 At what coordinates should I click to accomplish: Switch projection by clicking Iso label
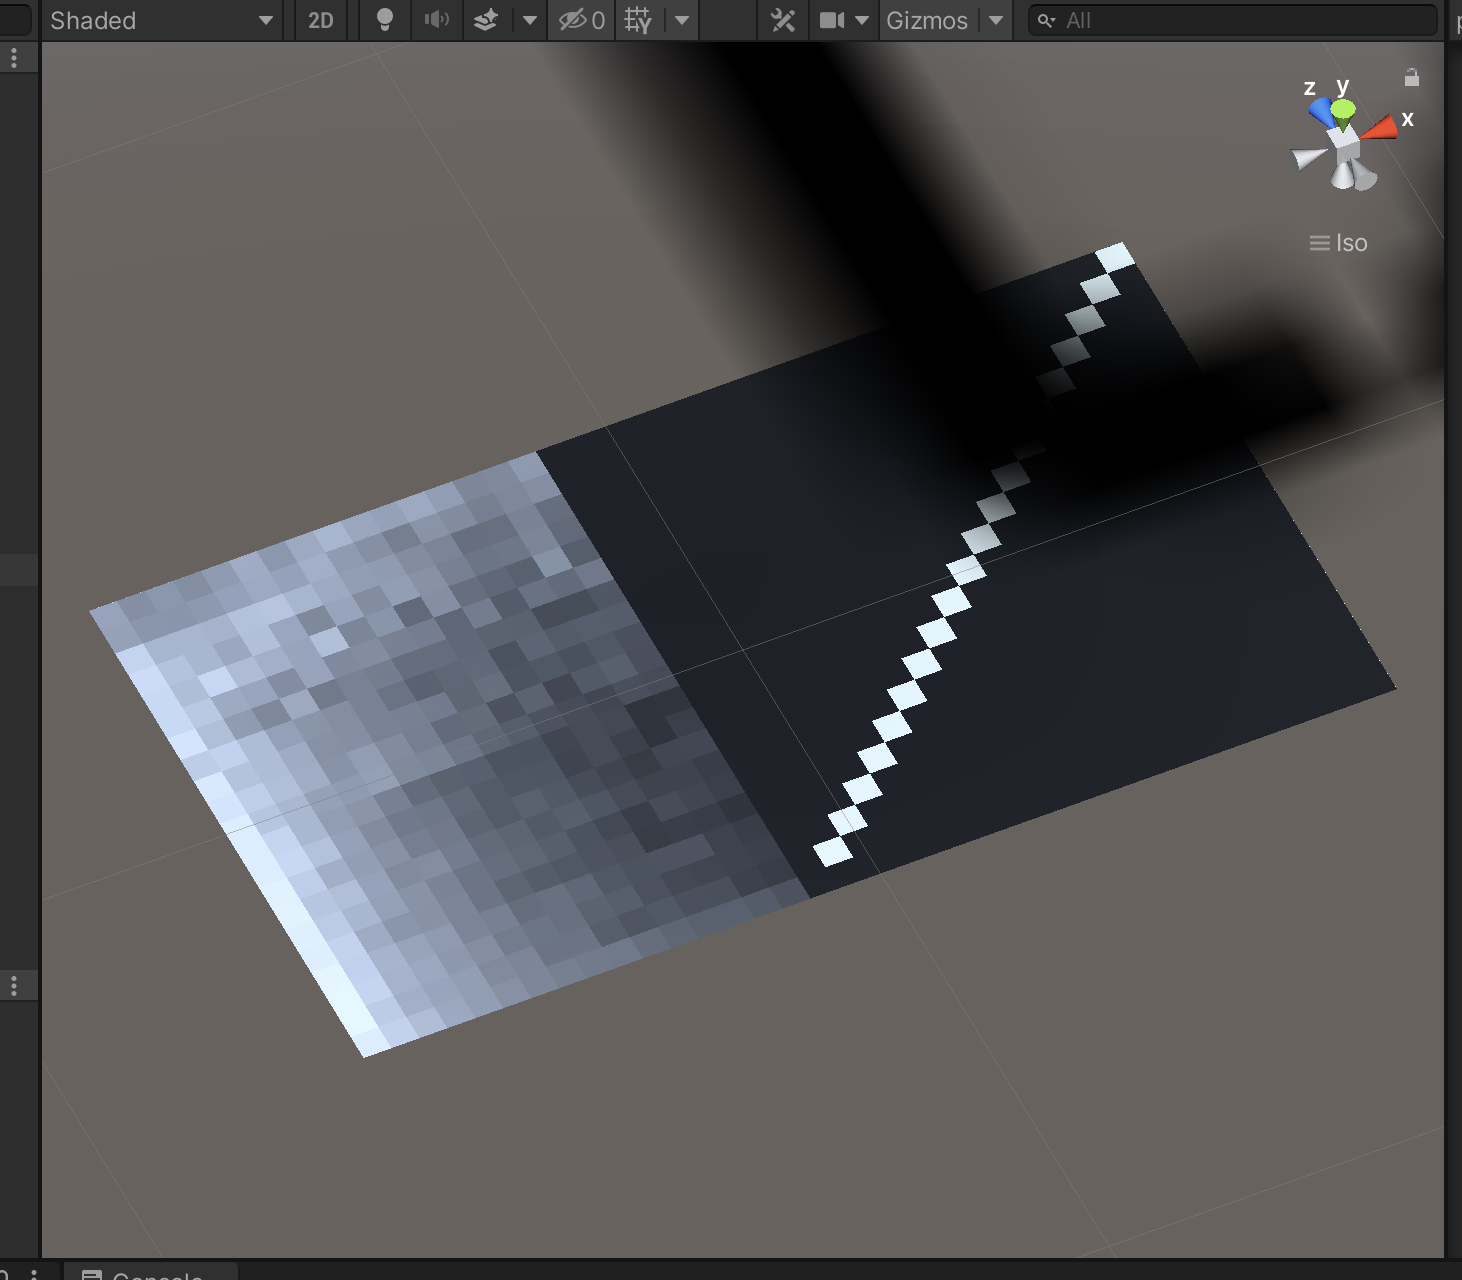(1340, 243)
